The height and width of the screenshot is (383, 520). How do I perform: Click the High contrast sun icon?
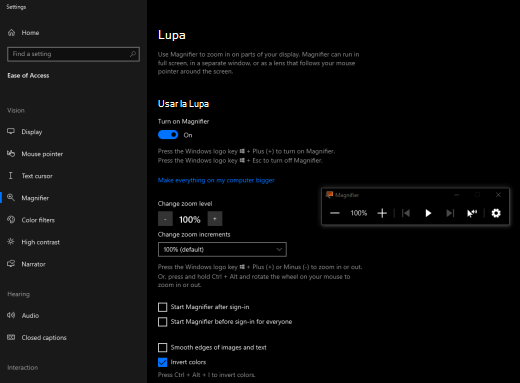tap(11, 241)
